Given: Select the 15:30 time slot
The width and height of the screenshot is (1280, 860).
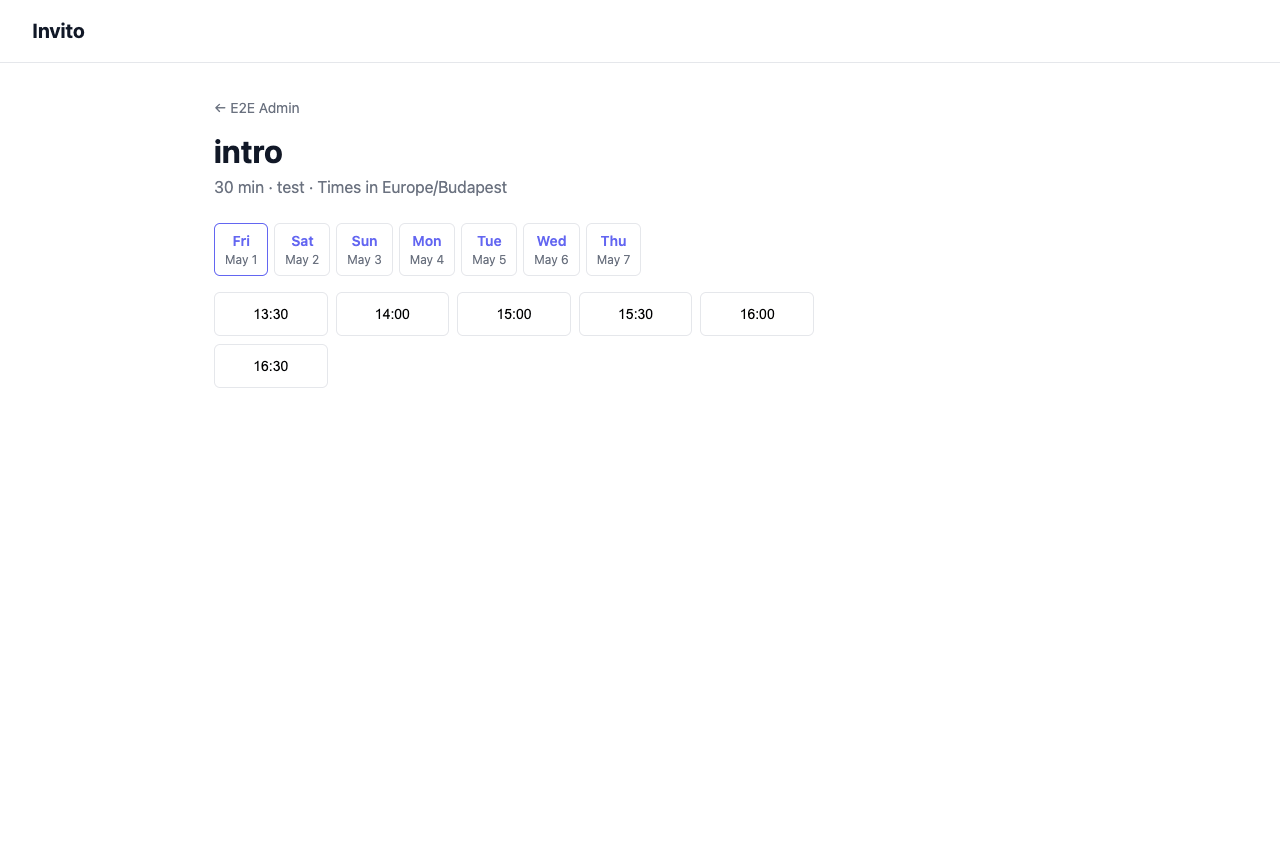Looking at the screenshot, I should (x=635, y=314).
